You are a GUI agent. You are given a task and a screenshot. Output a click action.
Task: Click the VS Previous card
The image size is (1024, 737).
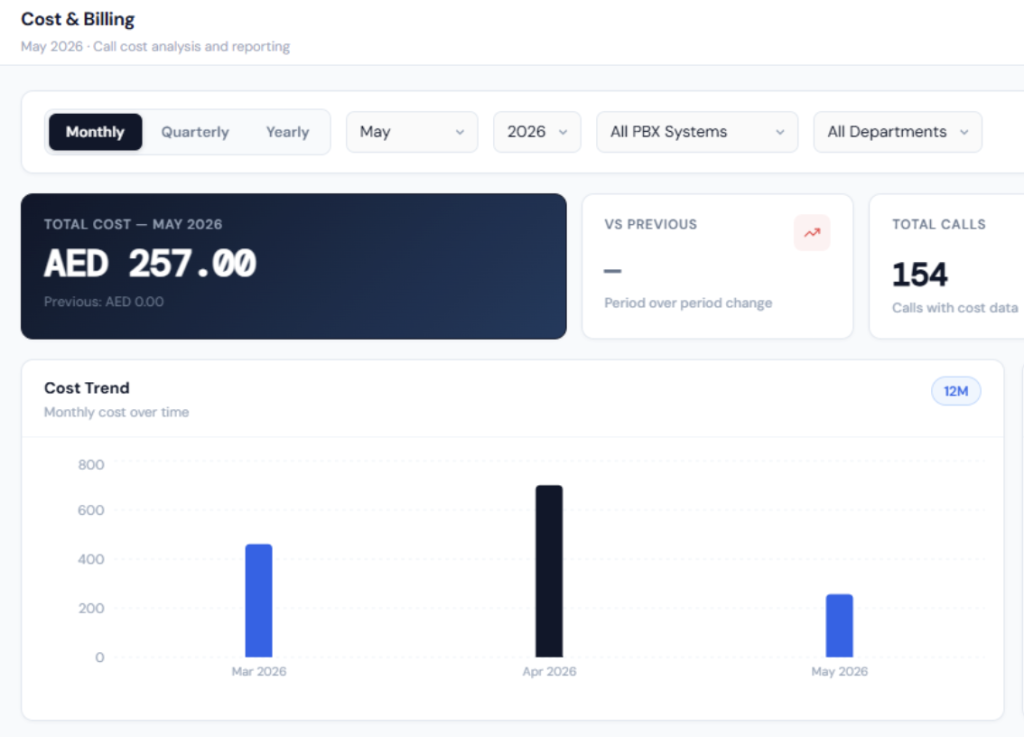(x=718, y=266)
